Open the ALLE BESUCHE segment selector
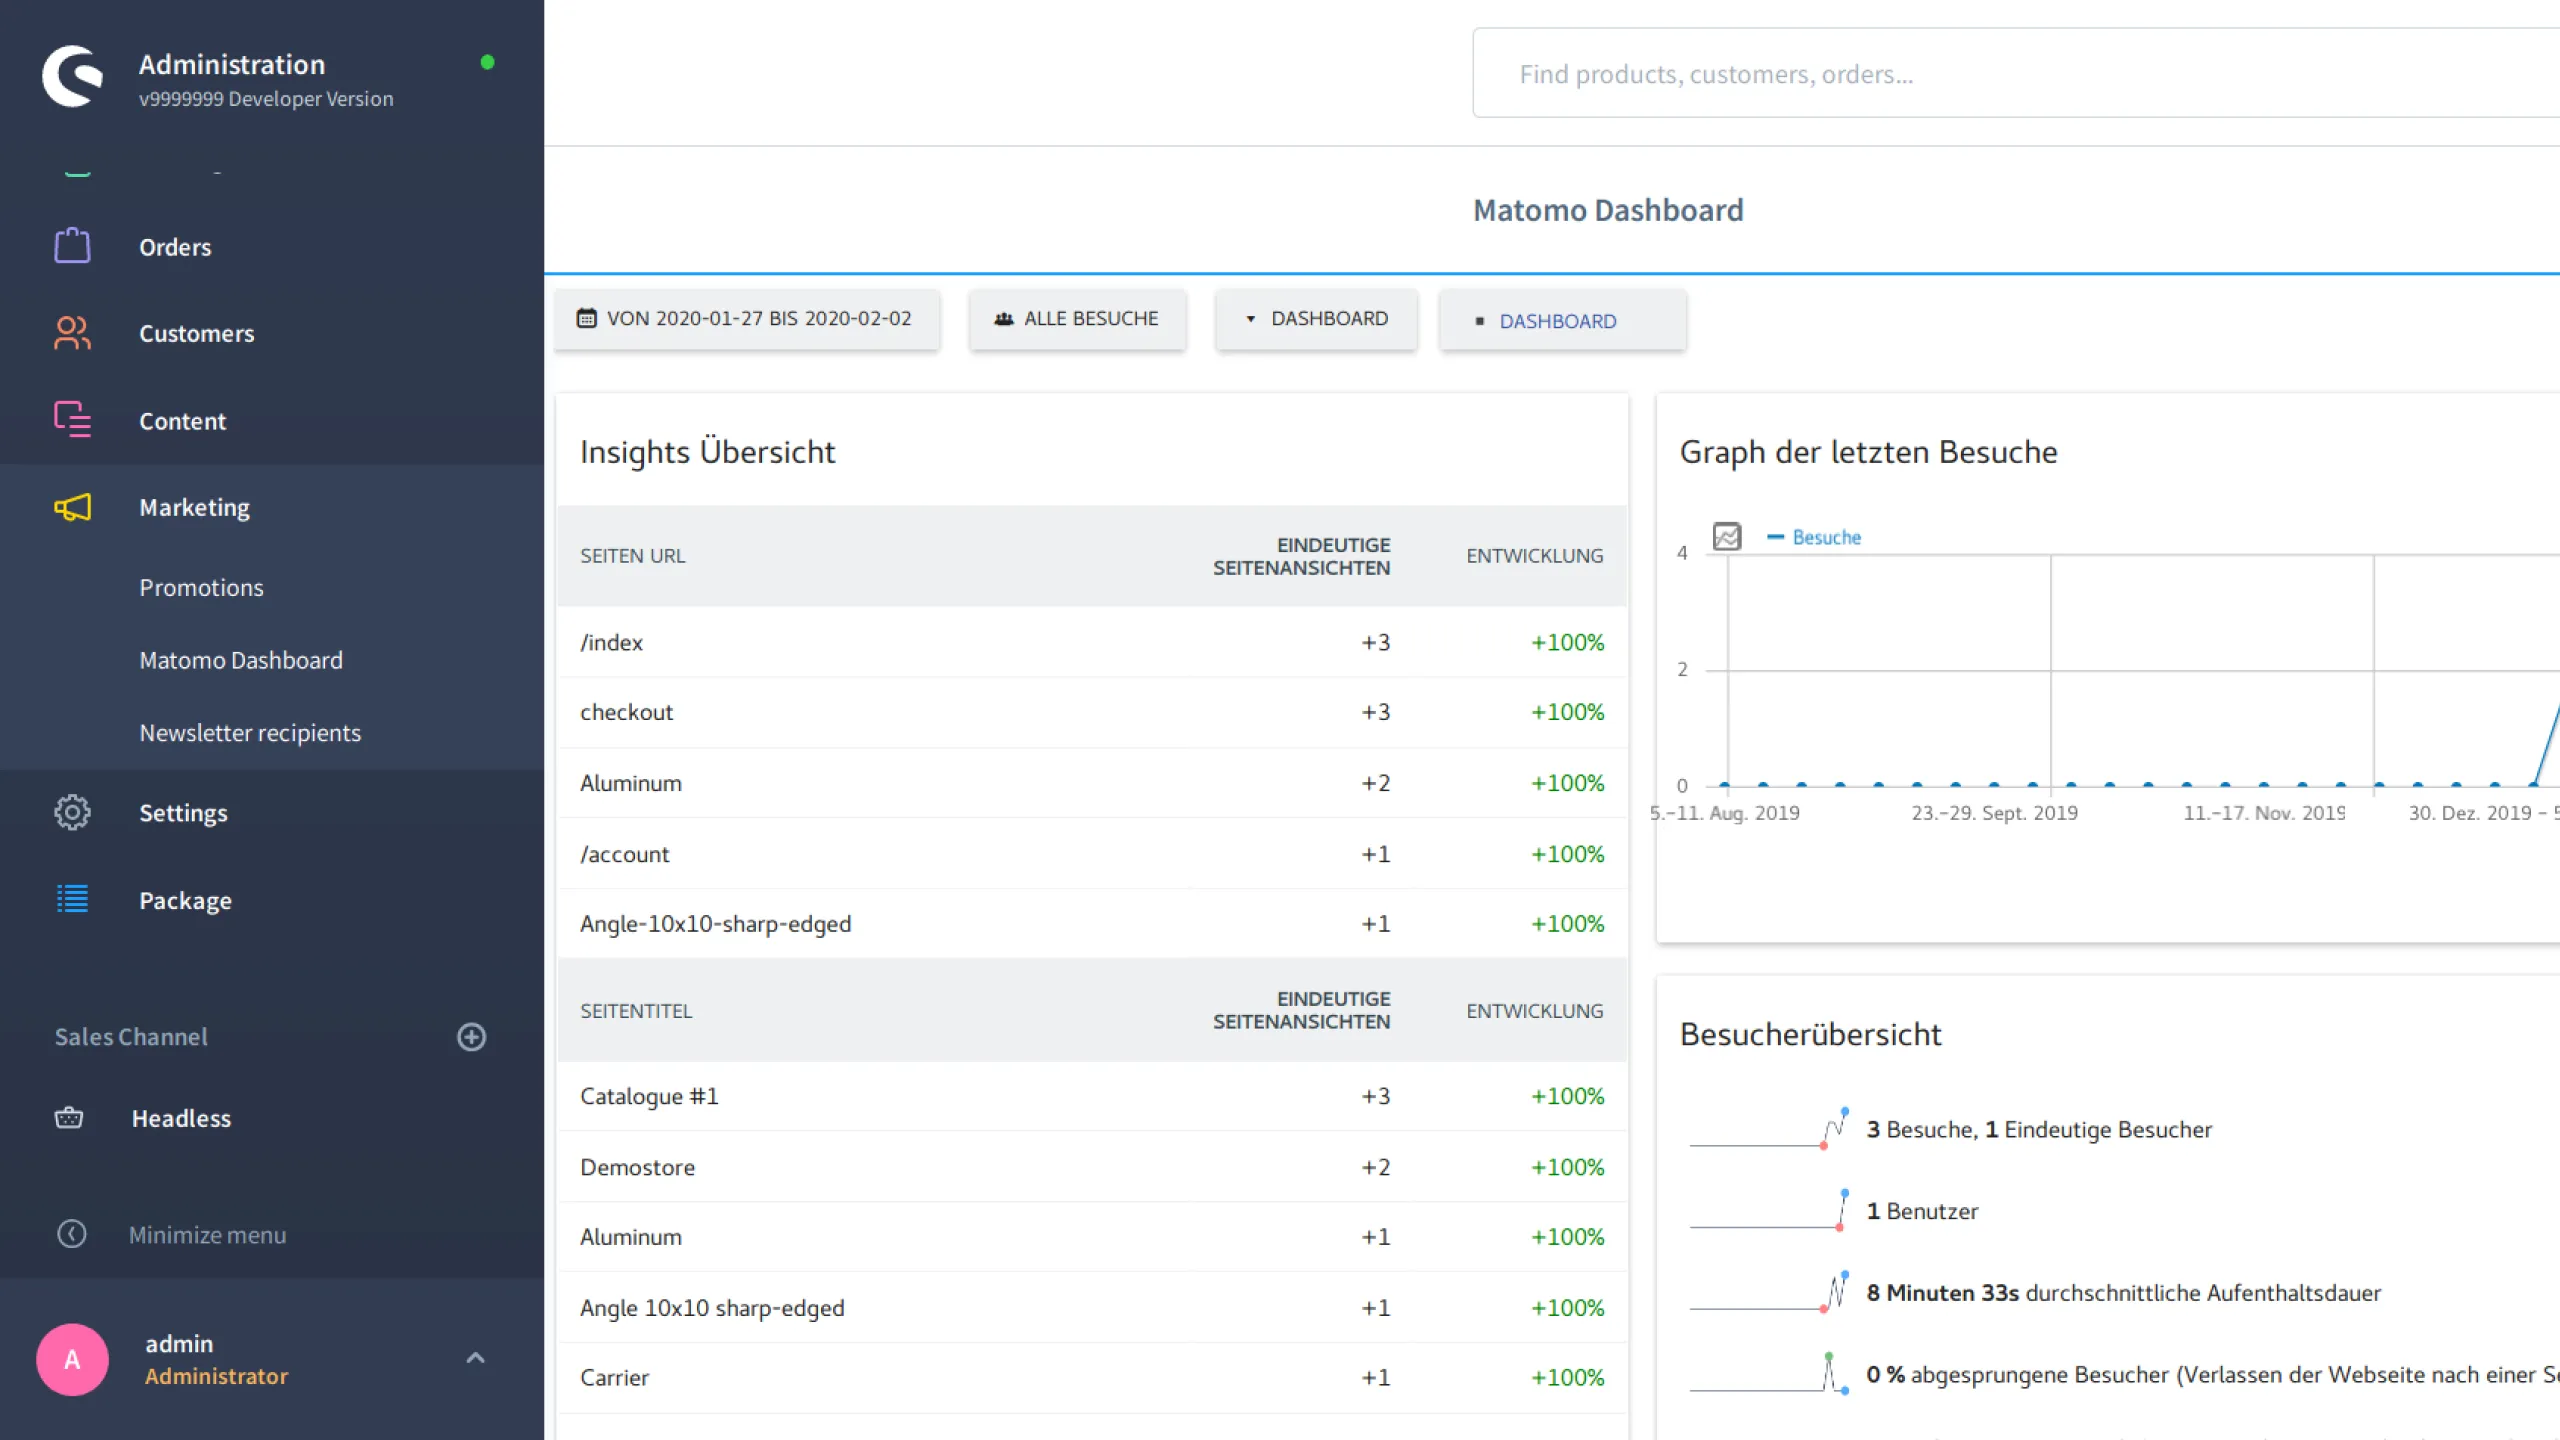2560x1440 pixels. click(x=1077, y=319)
